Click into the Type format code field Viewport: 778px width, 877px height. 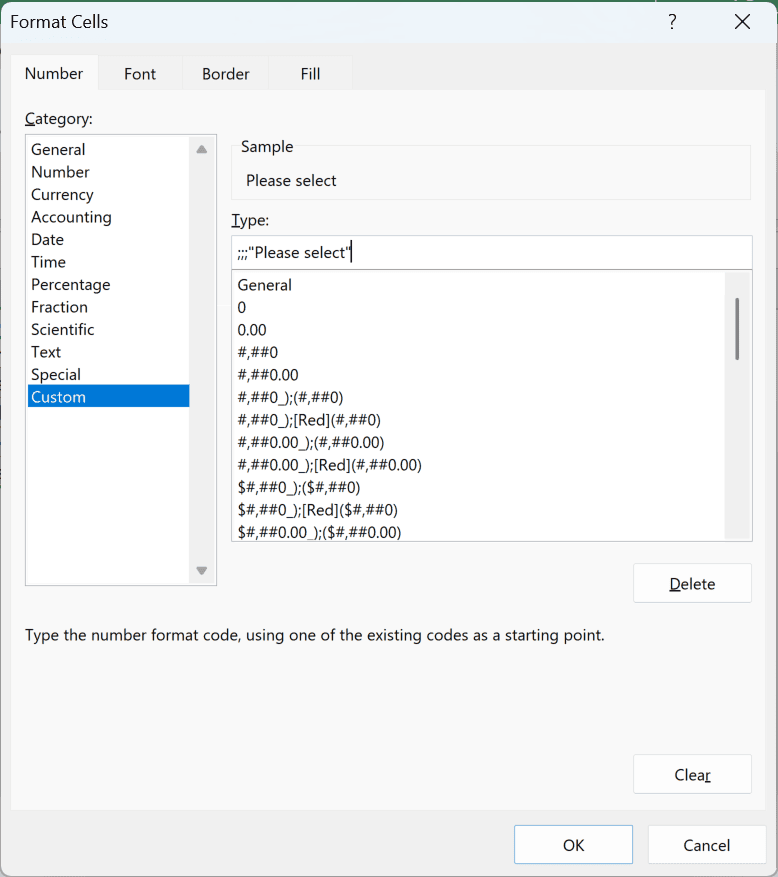pos(492,252)
